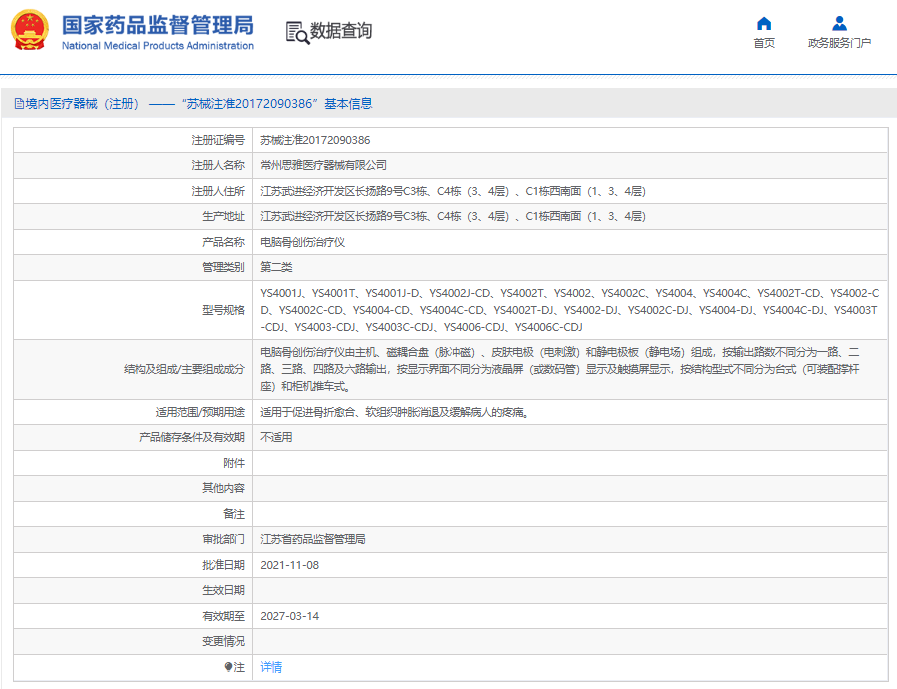
Task: Click the 政务服务门户 person icon
Action: click(x=839, y=23)
